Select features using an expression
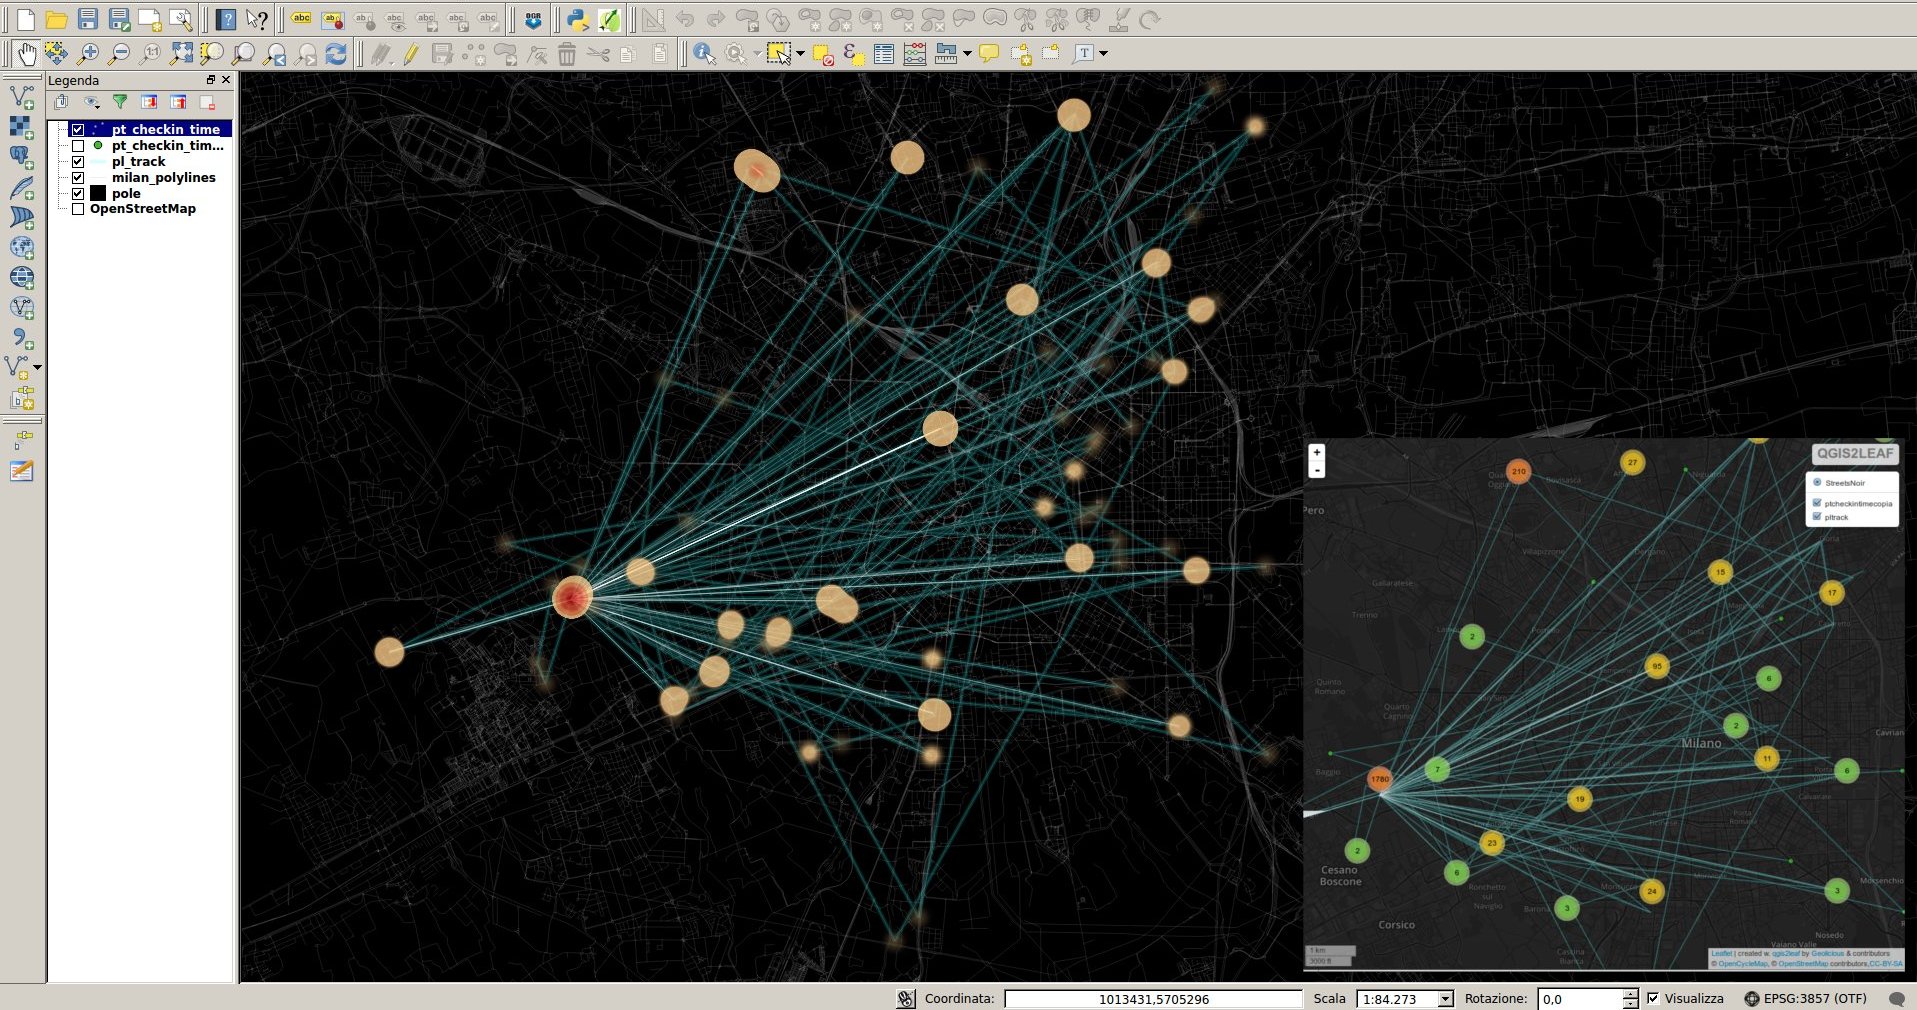The image size is (1917, 1010). click(x=853, y=53)
